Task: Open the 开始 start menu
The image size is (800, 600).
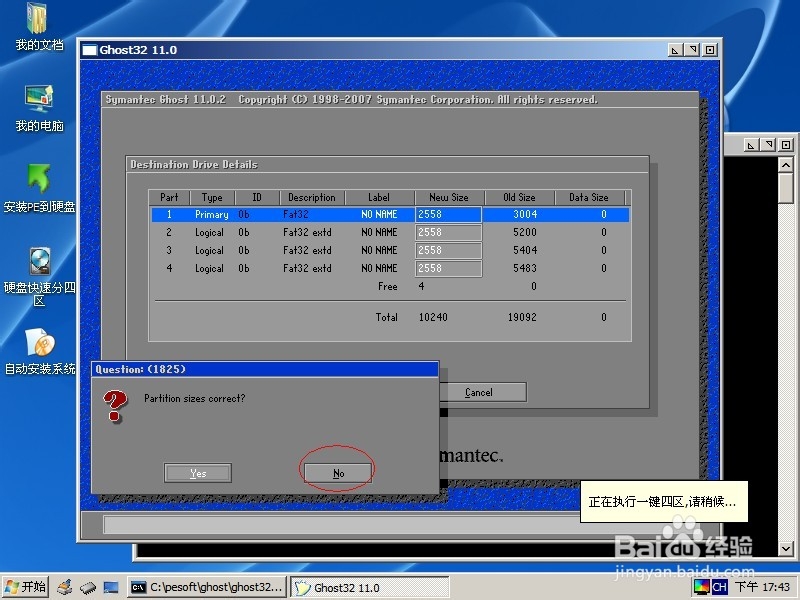Action: (x=27, y=587)
